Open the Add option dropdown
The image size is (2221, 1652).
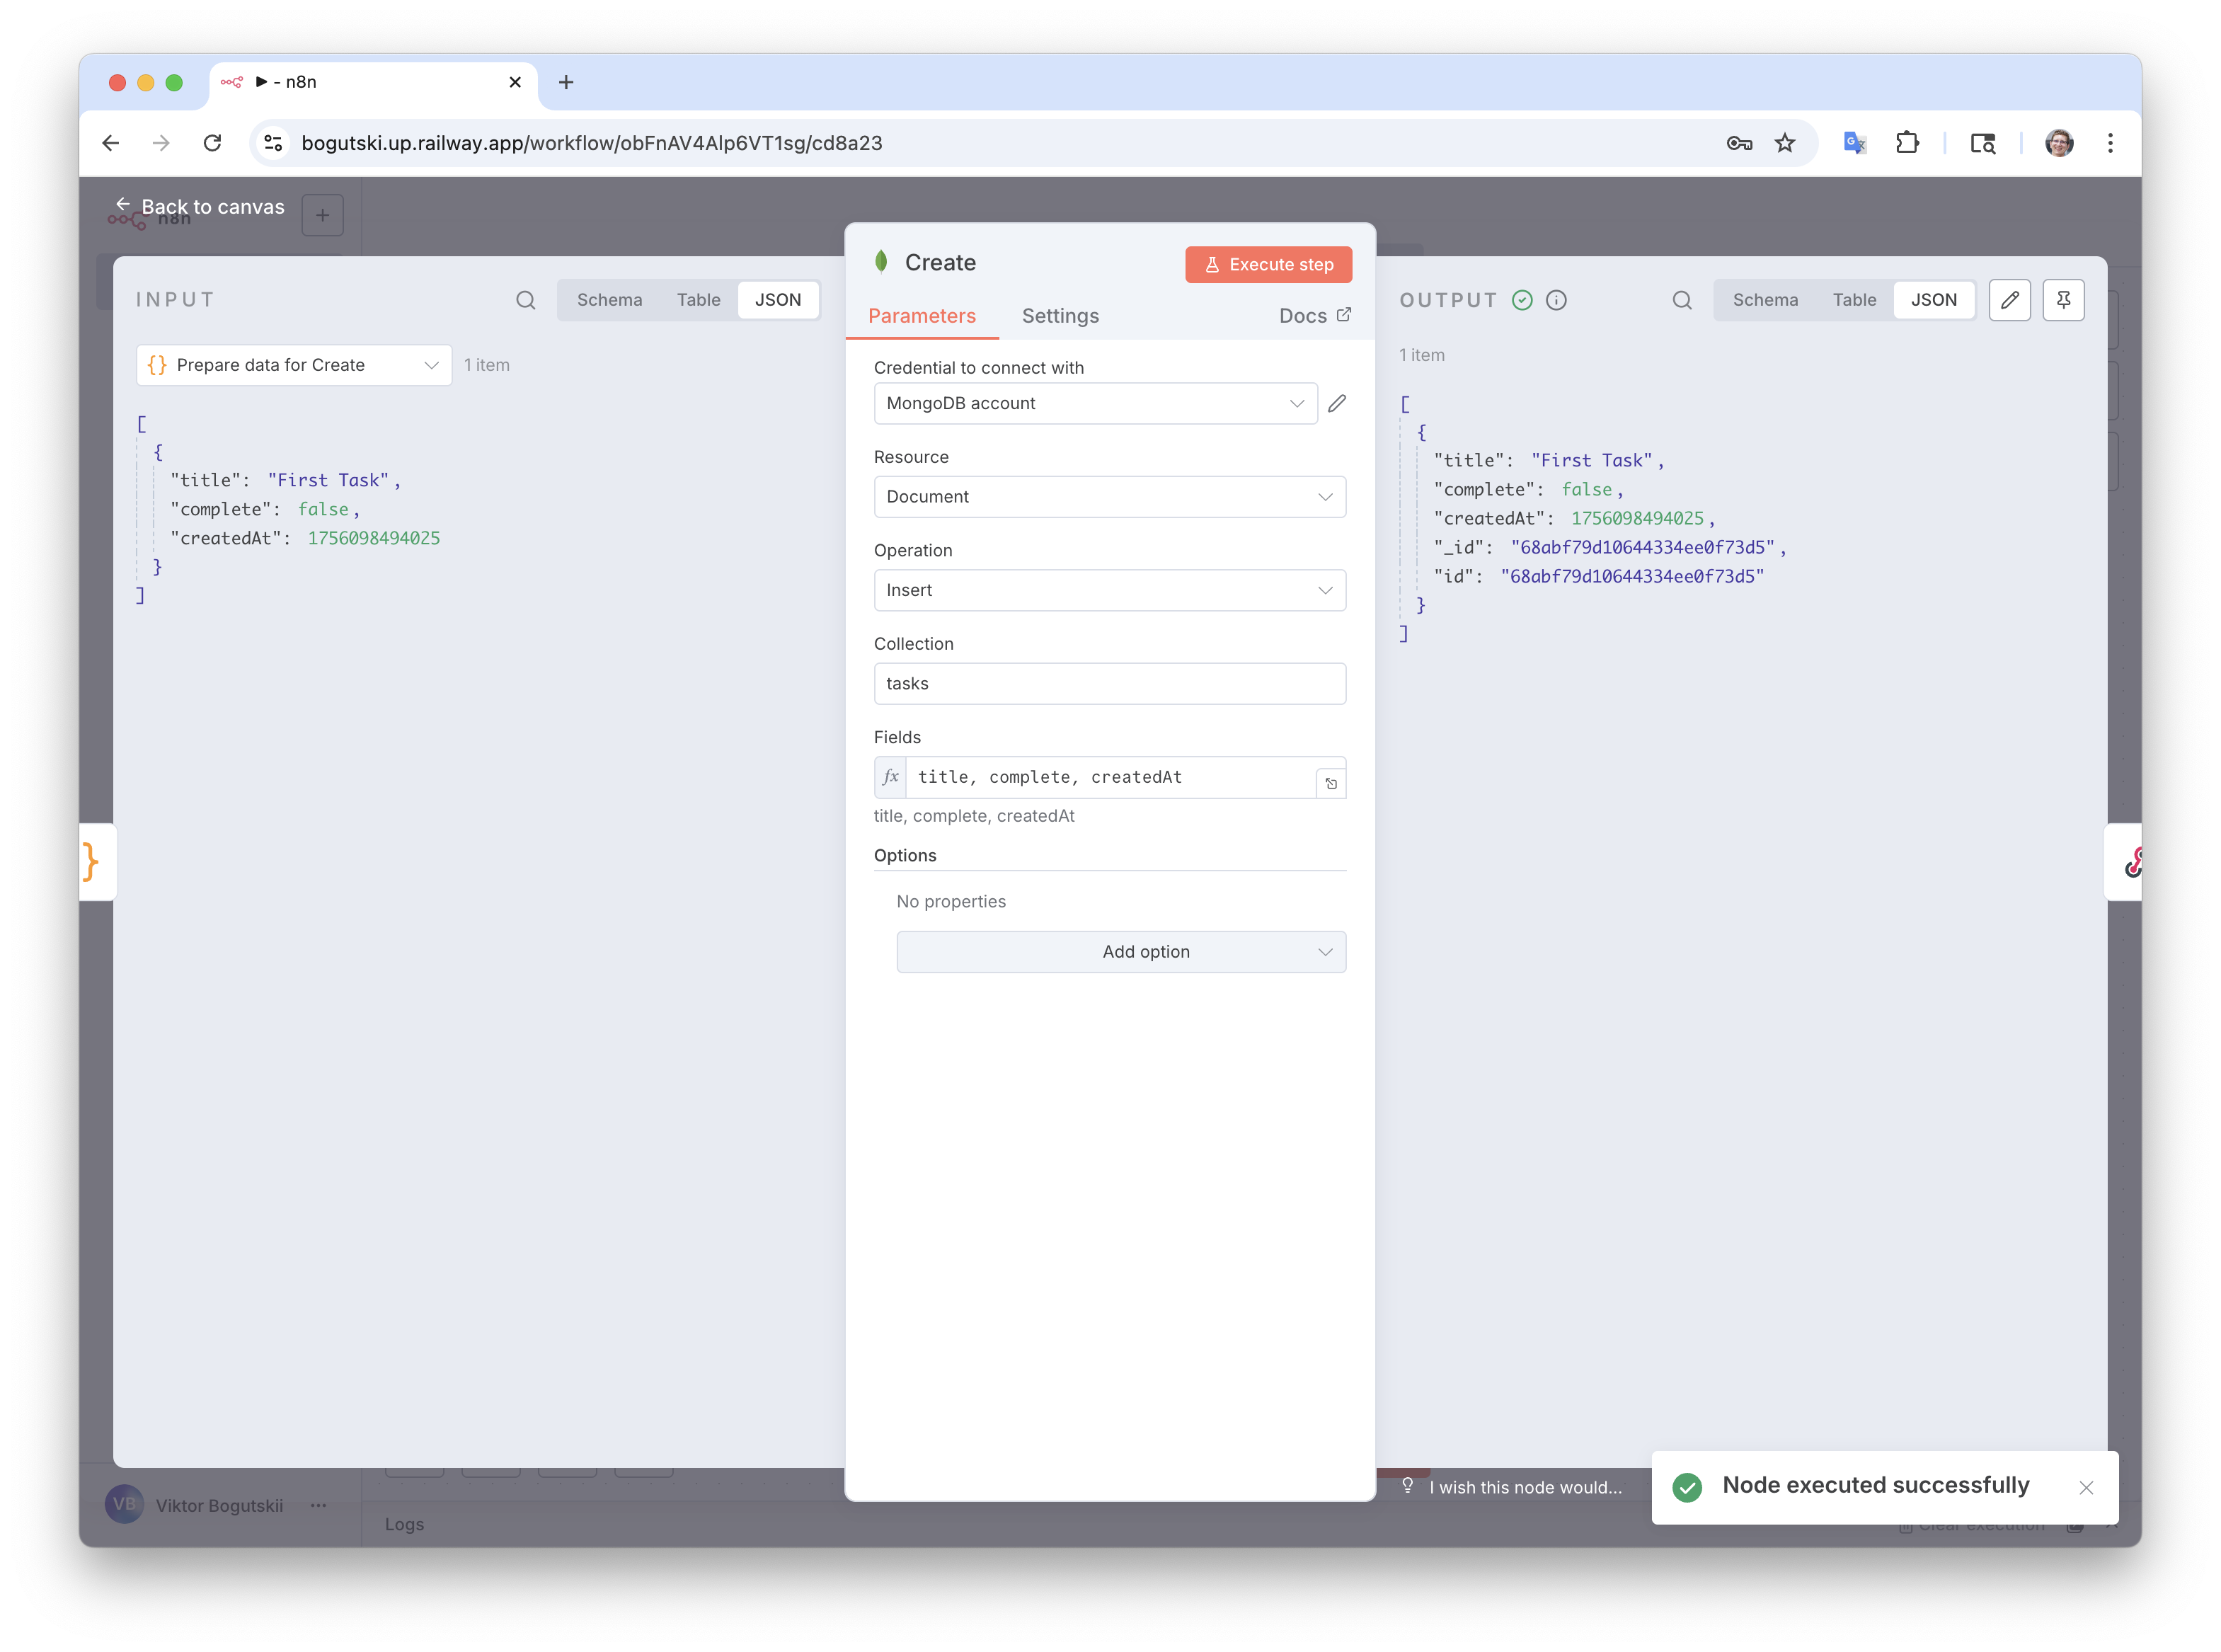click(1121, 952)
